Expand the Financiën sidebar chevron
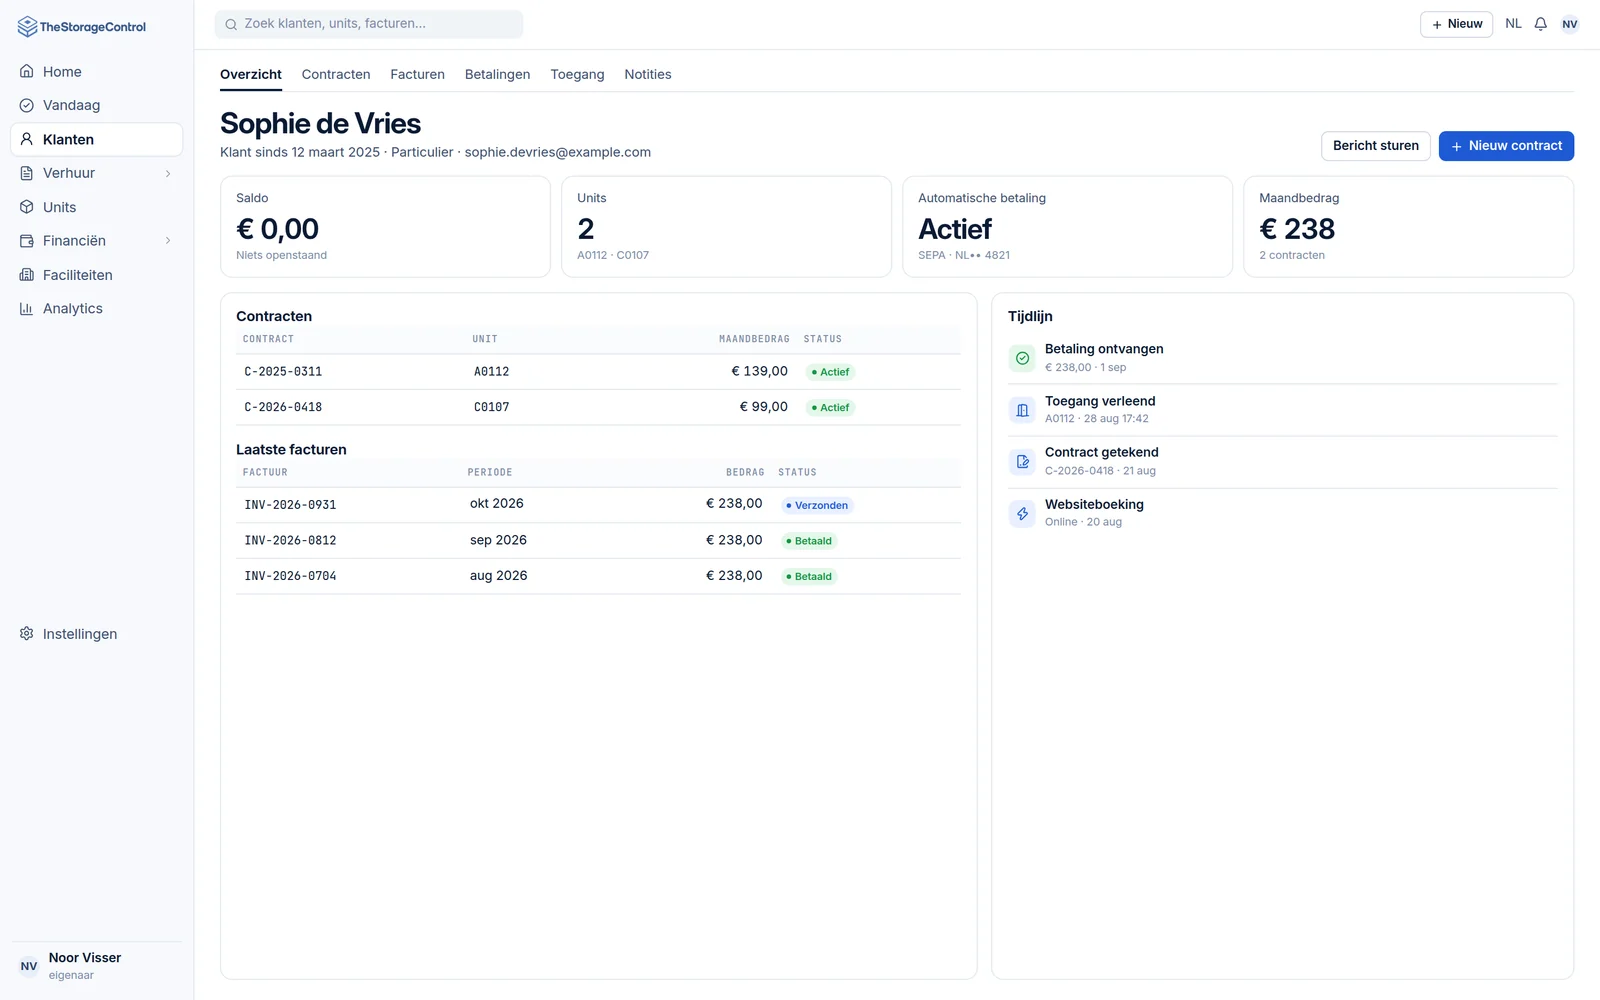1600x1000 pixels. 168,241
